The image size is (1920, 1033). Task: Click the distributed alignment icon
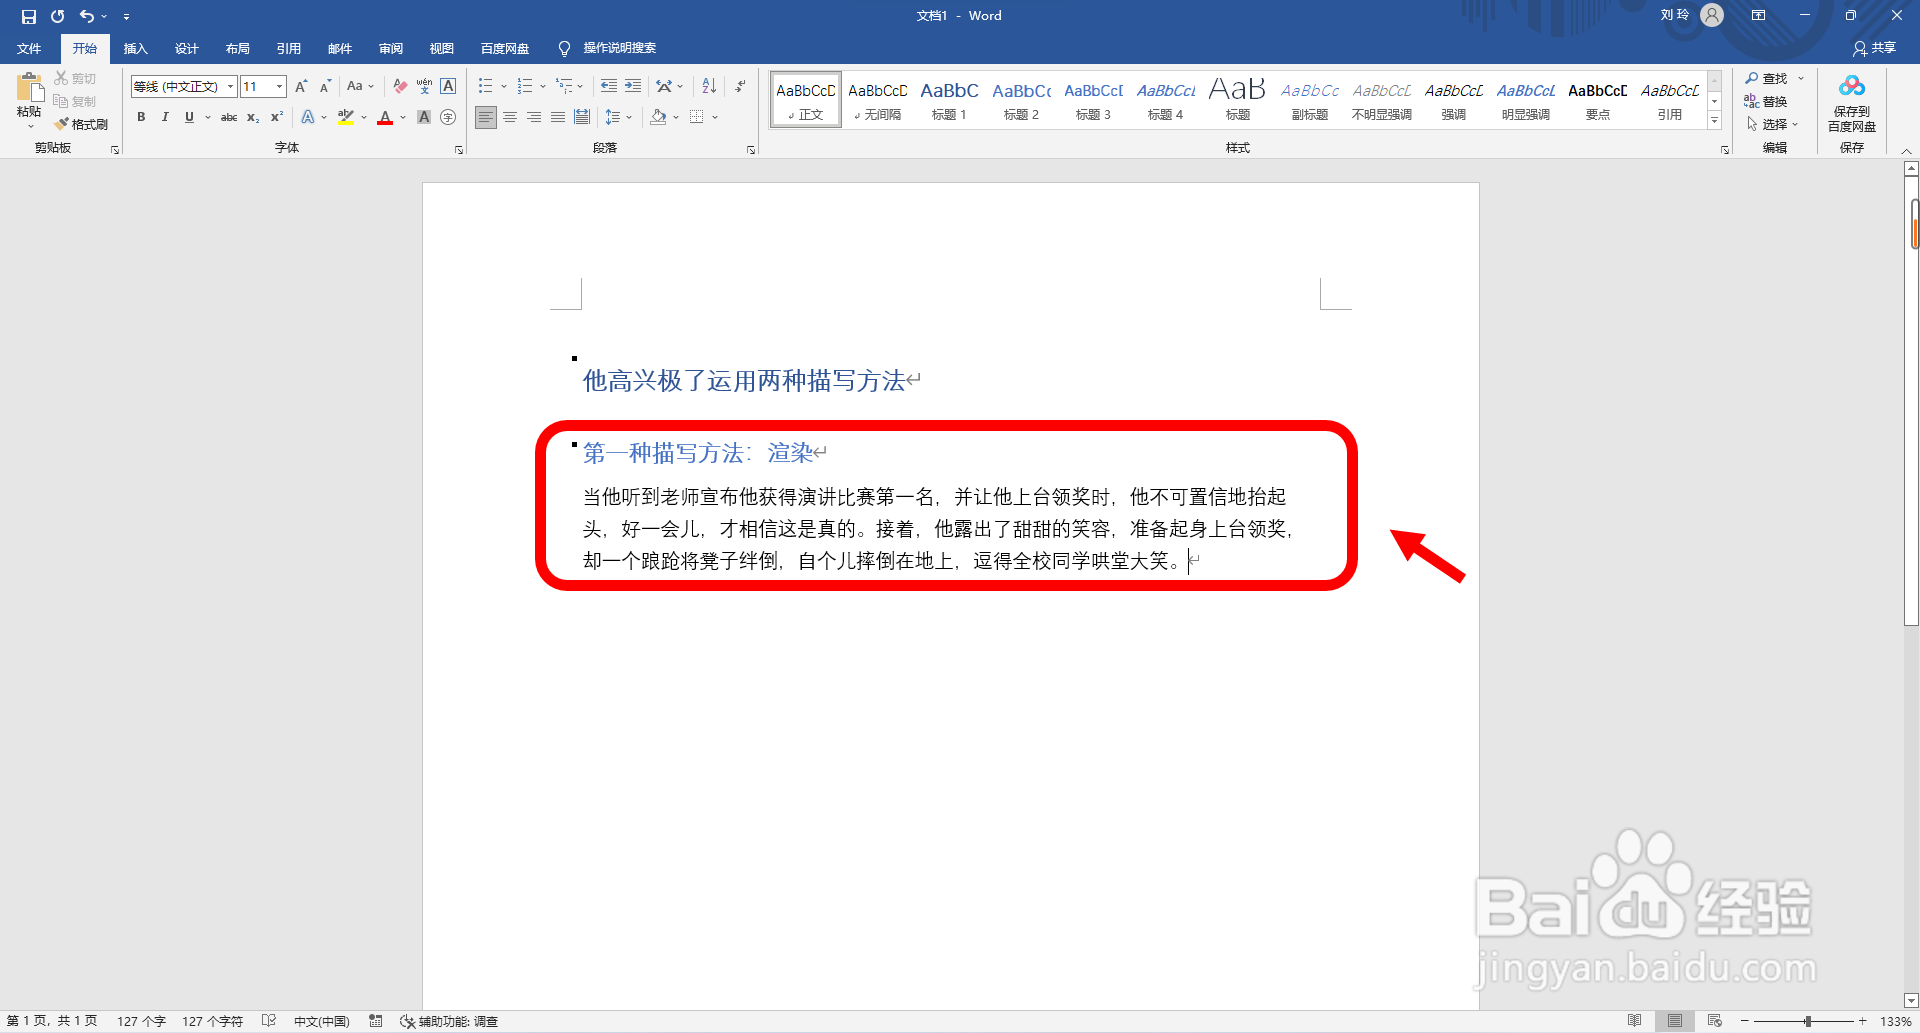click(582, 117)
